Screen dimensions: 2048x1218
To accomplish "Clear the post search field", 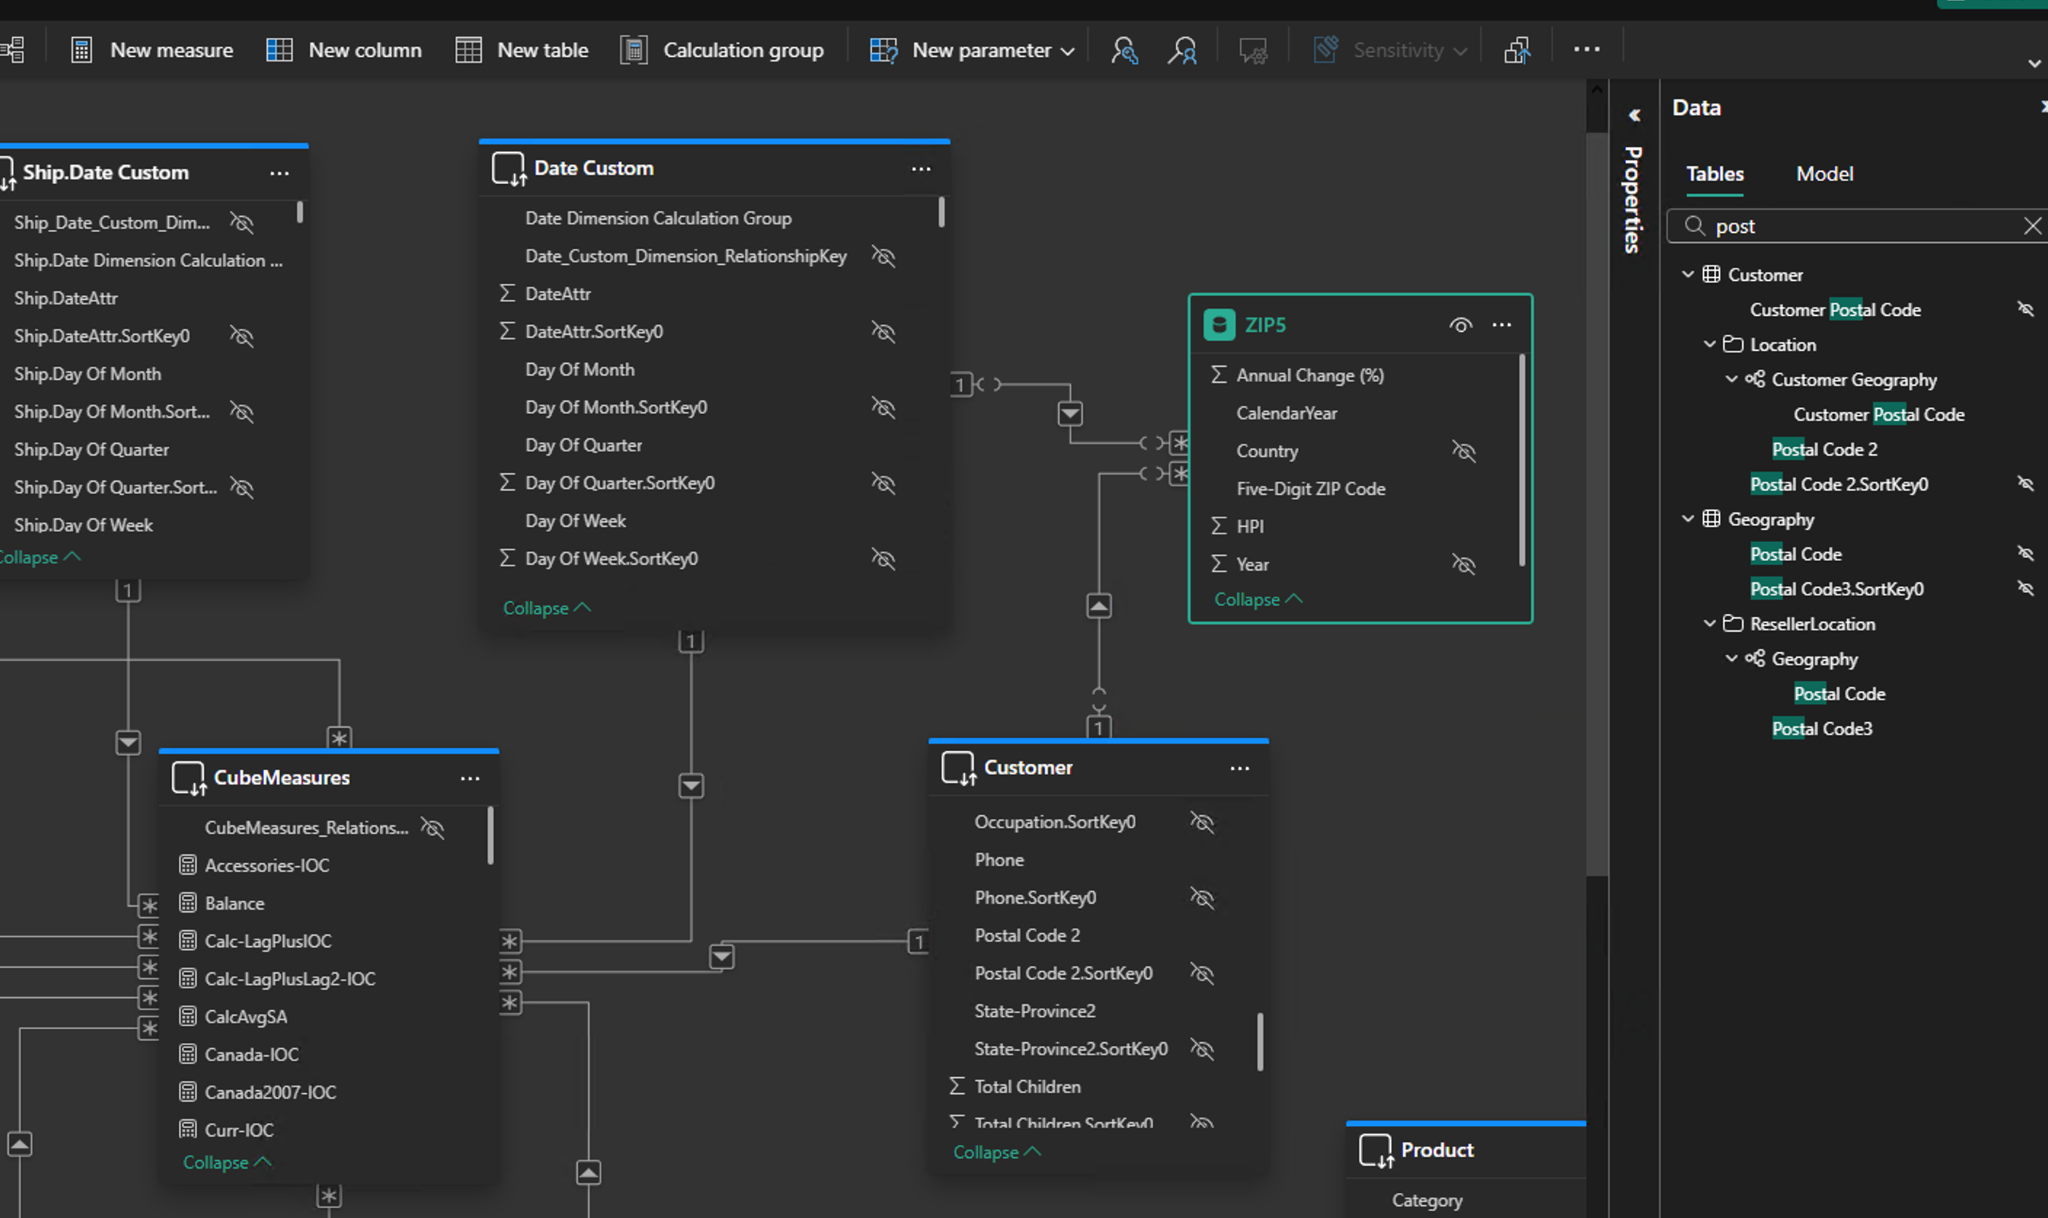I will tap(2031, 226).
